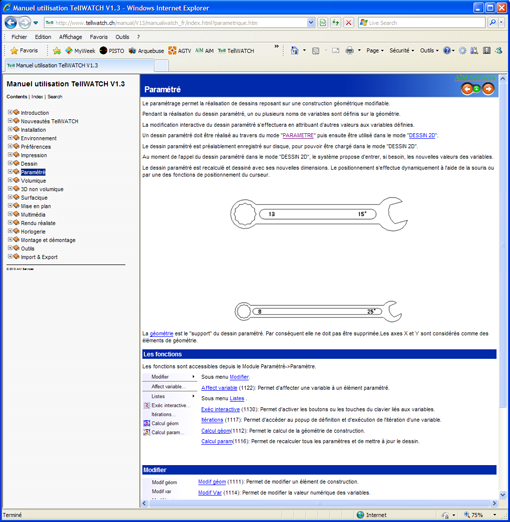Viewport: 510px width, 522px height.
Task: Expand the Introduction tree node
Action: point(10,112)
